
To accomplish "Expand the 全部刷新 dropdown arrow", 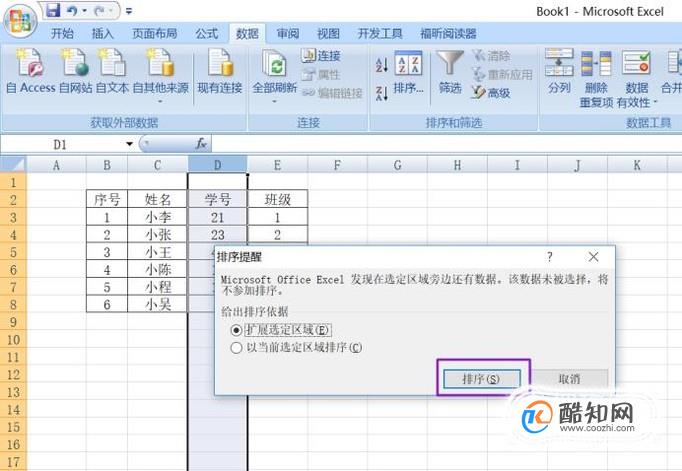I will click(274, 101).
